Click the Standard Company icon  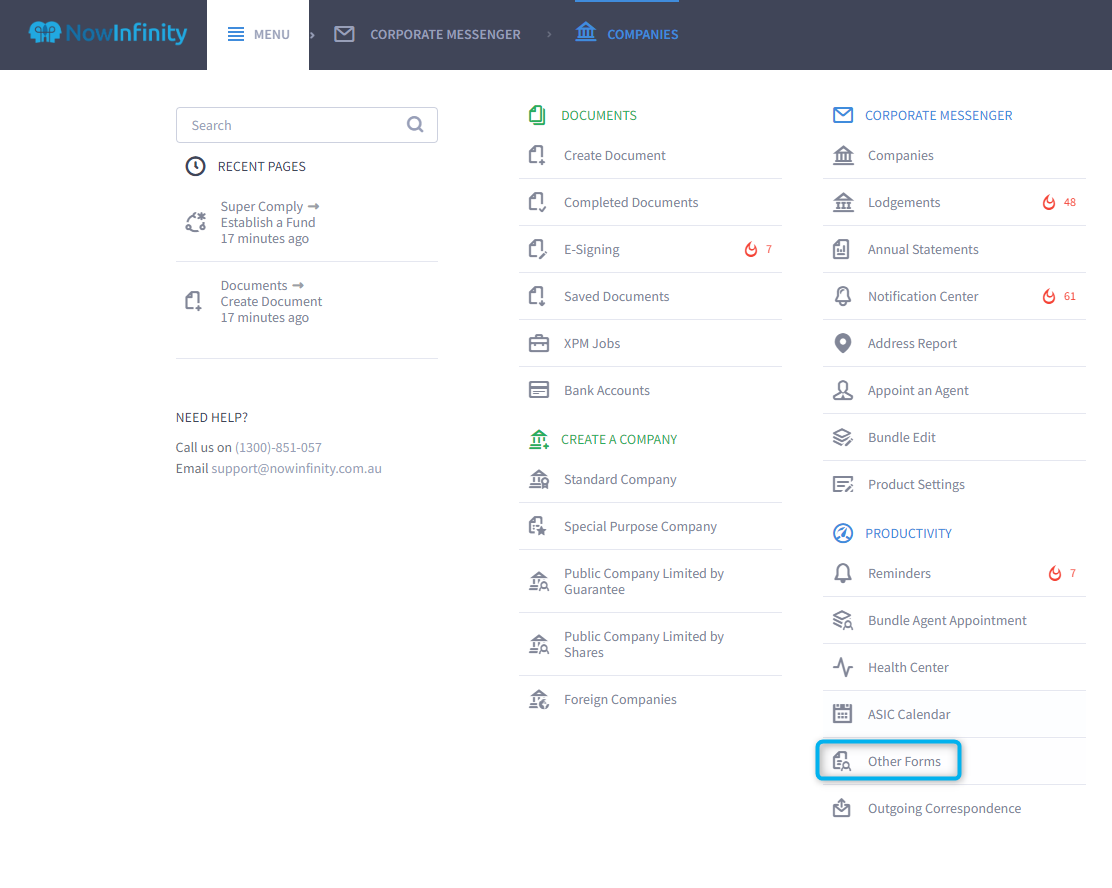(539, 480)
